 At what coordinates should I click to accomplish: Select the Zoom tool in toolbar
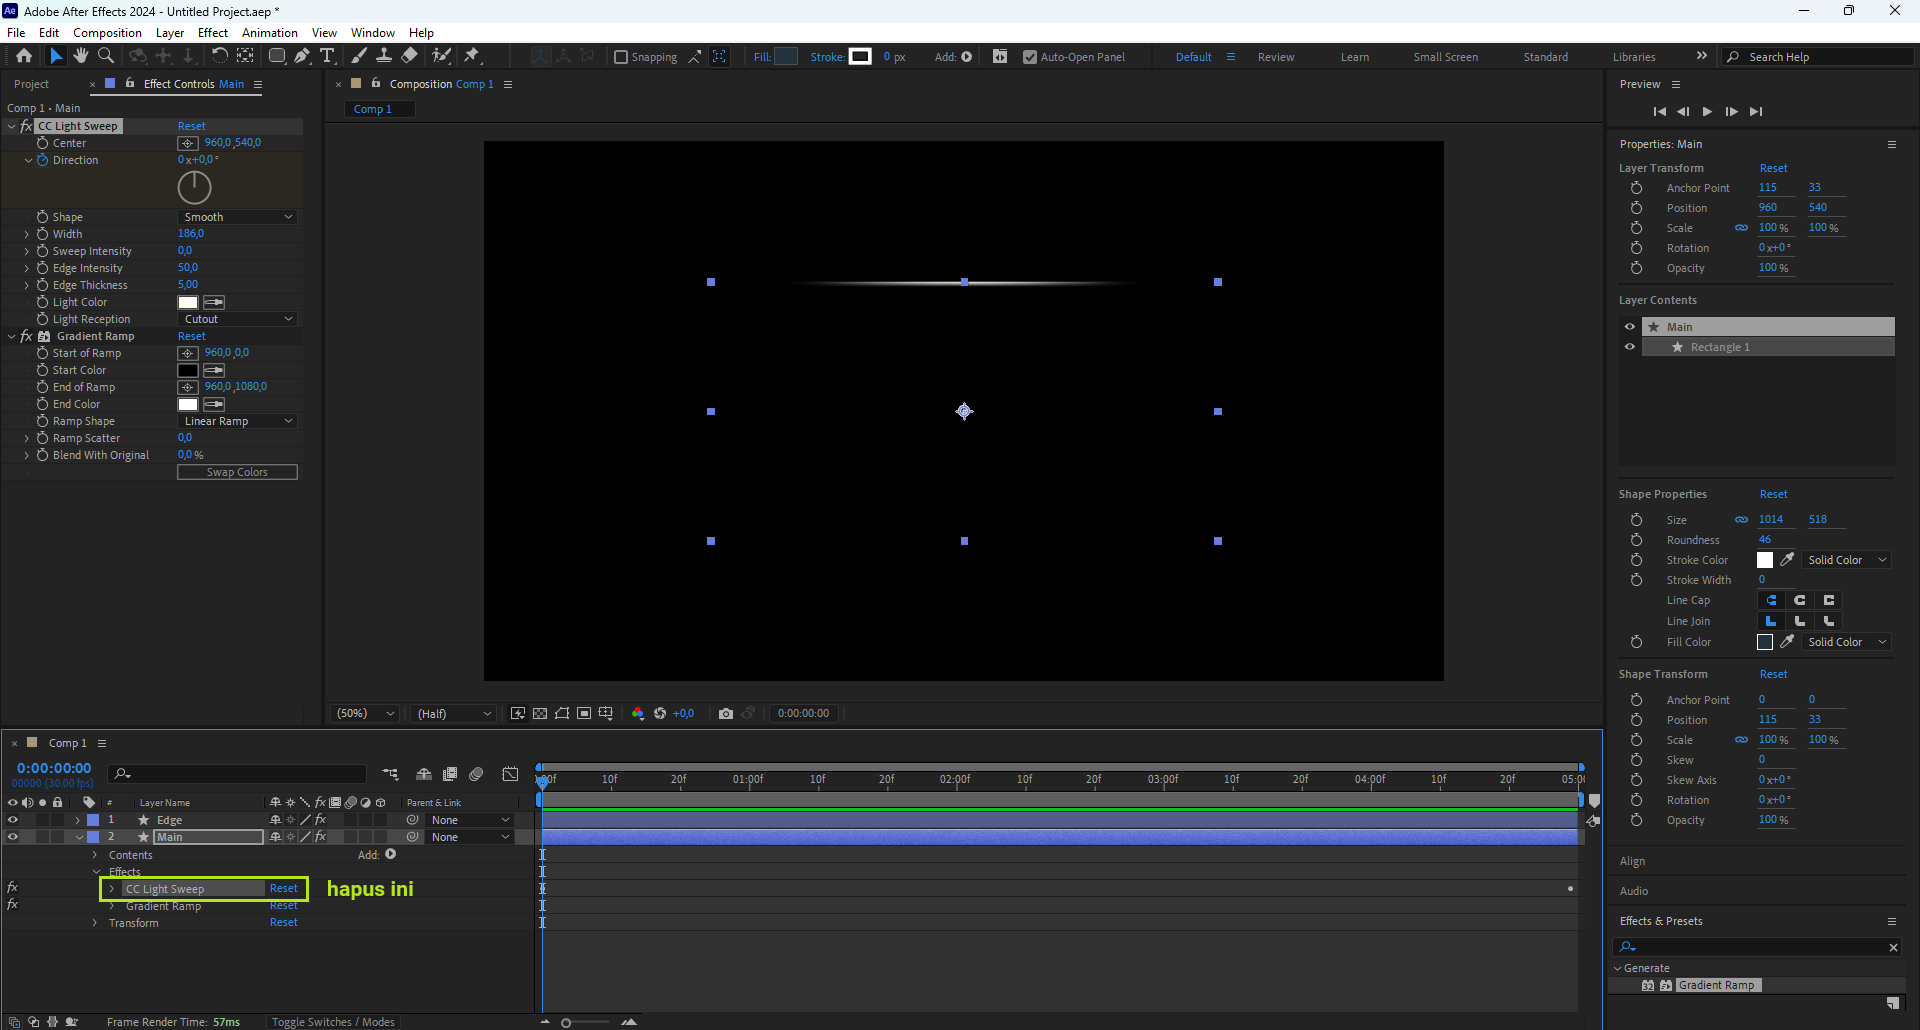point(106,56)
